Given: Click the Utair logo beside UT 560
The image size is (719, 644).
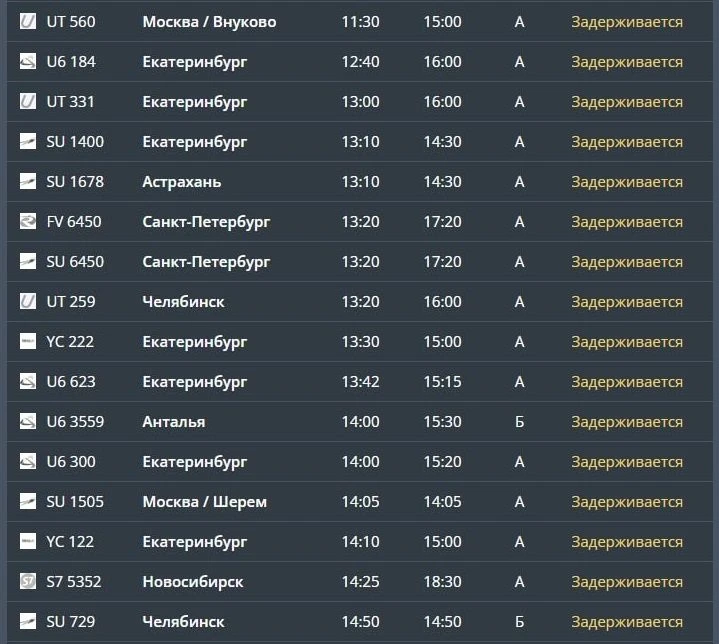Looking at the screenshot, I should pyautogui.click(x=28, y=21).
